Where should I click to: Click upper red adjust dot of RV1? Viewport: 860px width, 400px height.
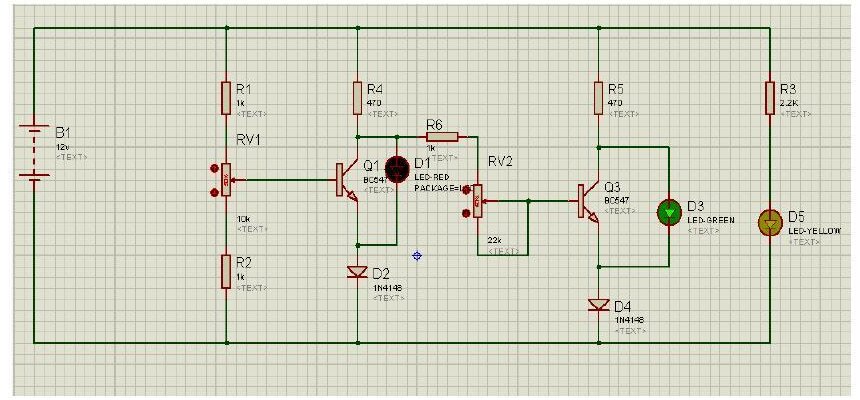pos(214,166)
